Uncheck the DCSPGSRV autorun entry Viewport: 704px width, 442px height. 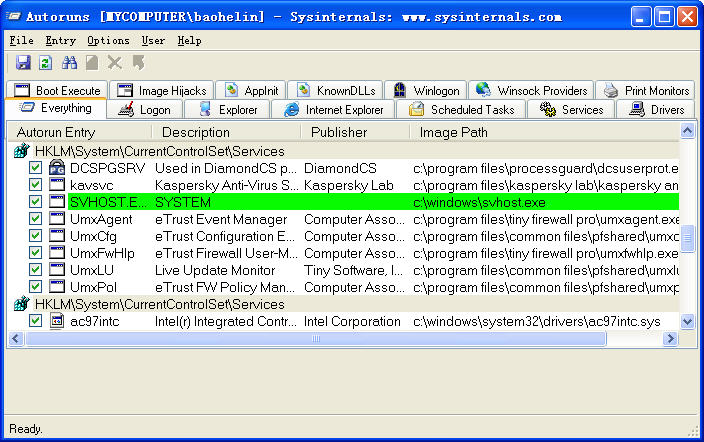tap(35, 168)
